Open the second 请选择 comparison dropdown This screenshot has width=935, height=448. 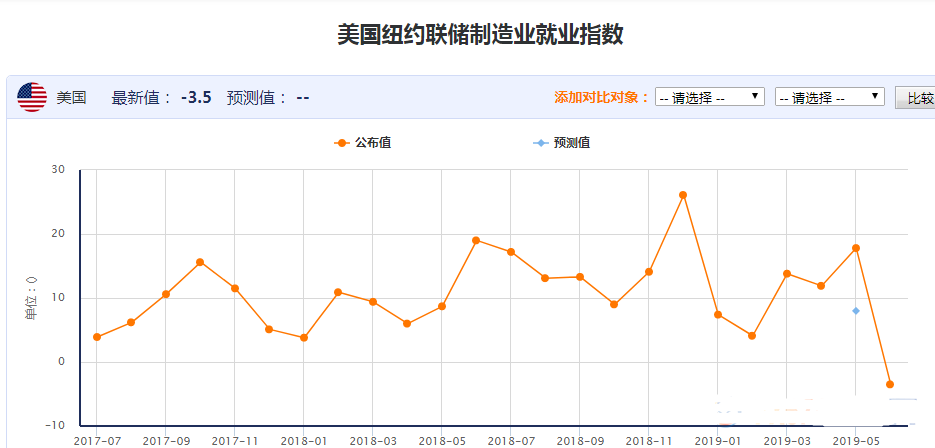click(x=829, y=97)
